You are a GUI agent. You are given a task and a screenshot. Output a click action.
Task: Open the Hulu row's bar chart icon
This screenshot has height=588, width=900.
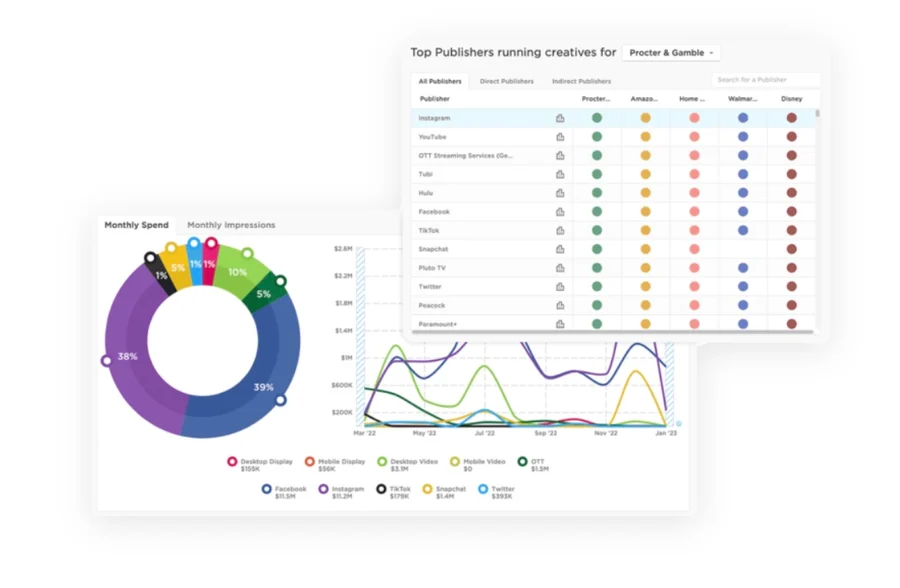[560, 193]
